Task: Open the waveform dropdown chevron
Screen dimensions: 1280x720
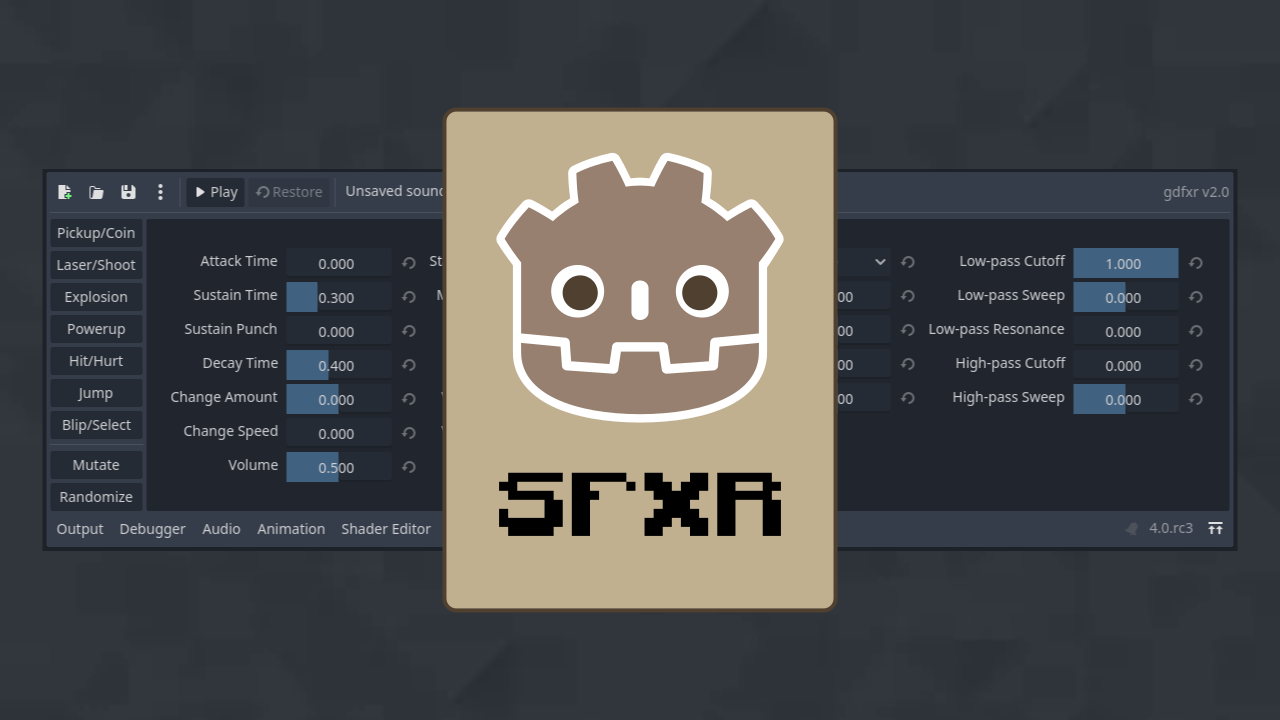Action: 880,262
